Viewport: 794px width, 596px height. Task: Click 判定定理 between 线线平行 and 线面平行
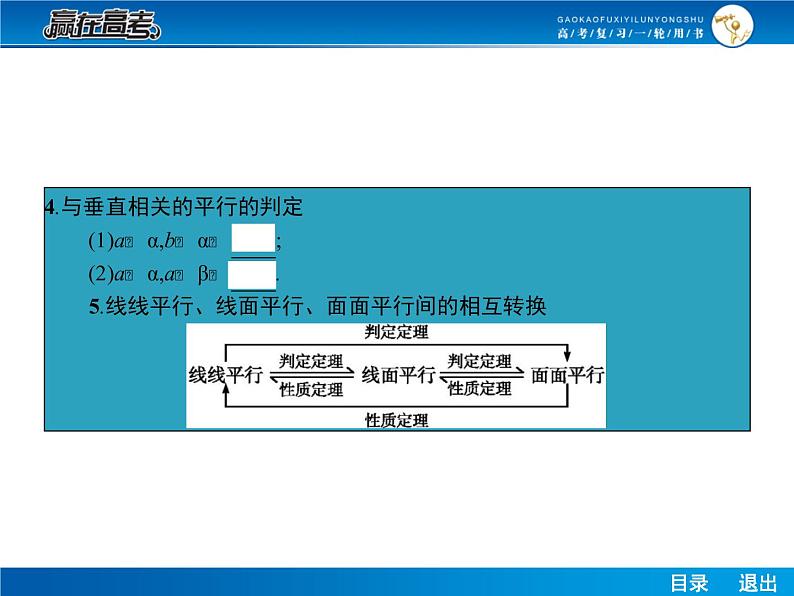coord(311,361)
